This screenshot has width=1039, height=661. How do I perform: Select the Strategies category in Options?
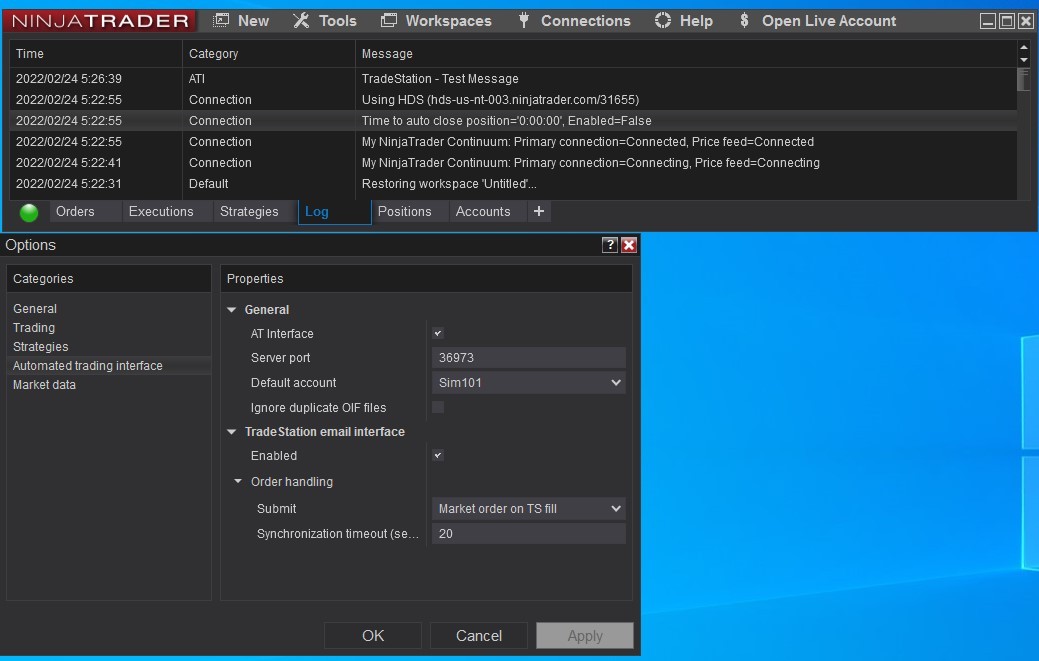pyautogui.click(x=109, y=346)
